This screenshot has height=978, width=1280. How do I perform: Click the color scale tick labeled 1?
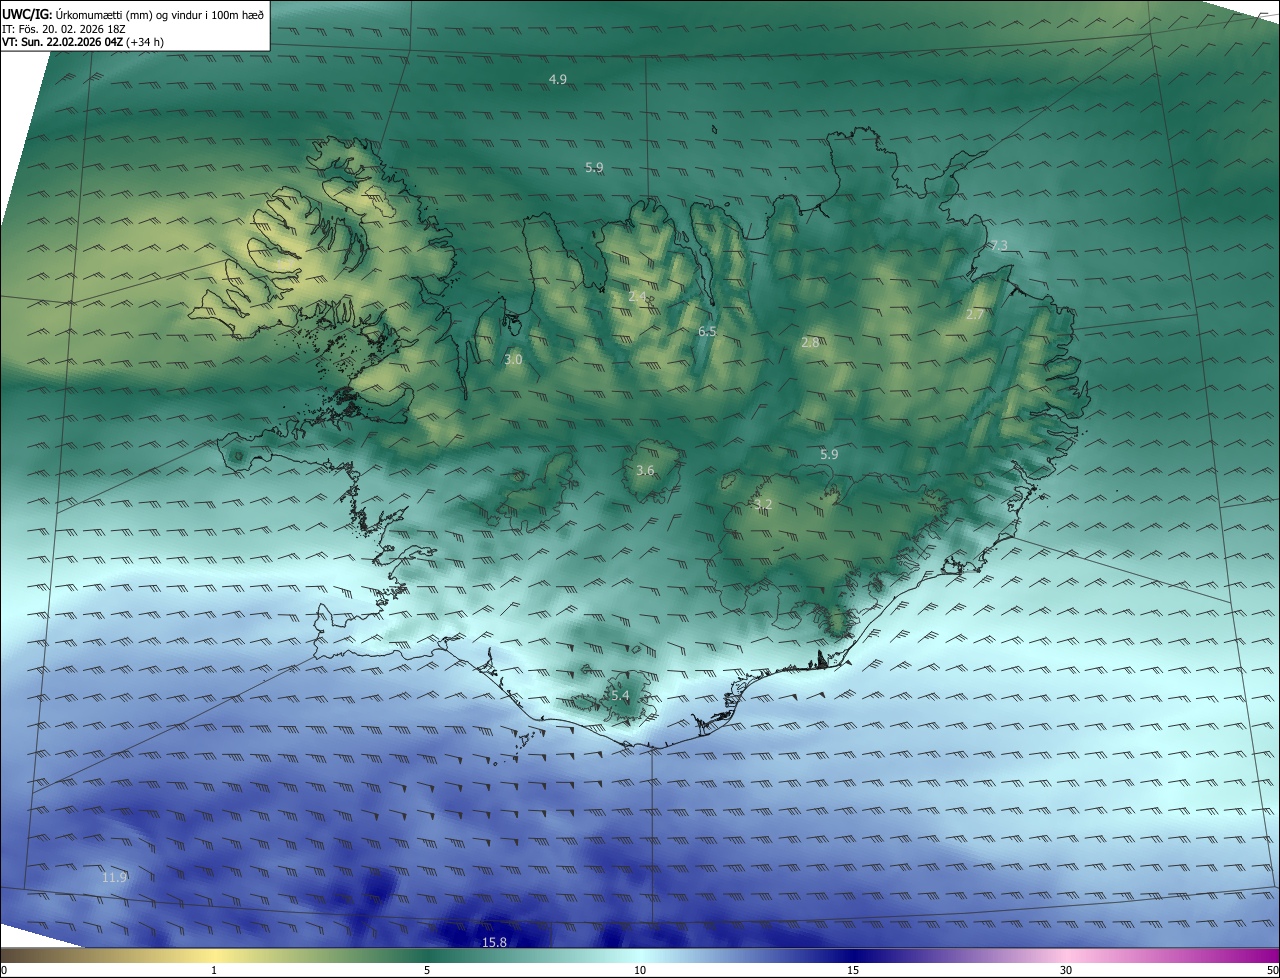tap(214, 970)
